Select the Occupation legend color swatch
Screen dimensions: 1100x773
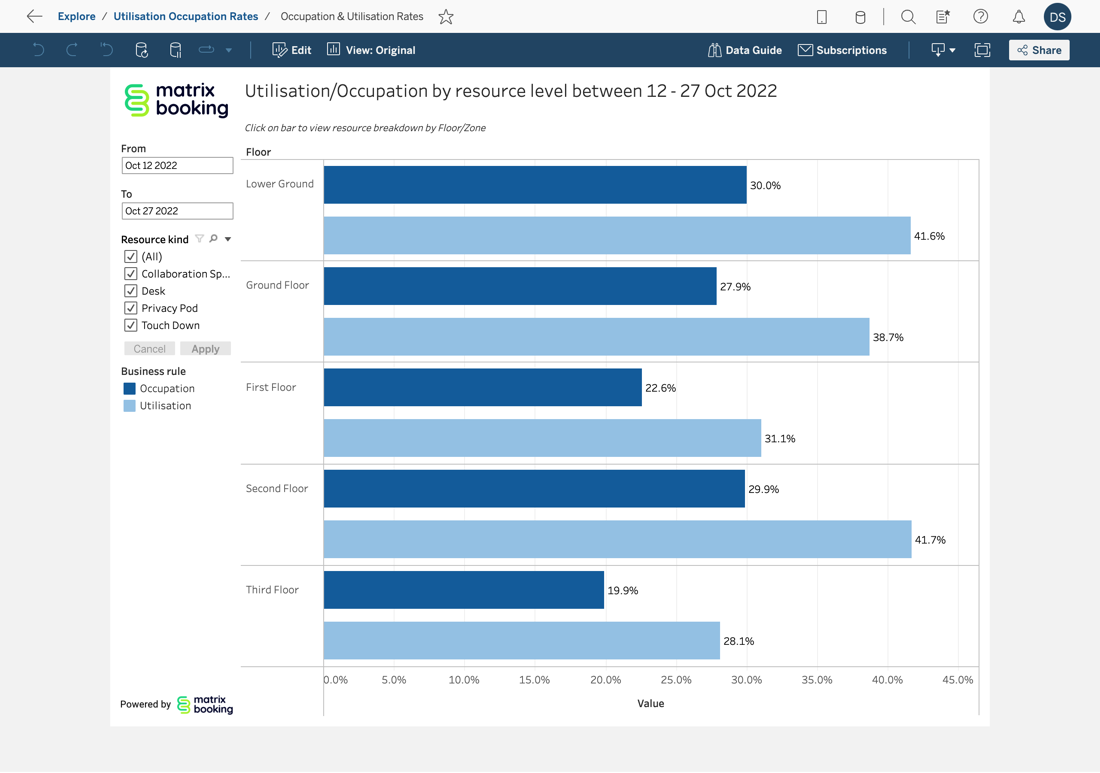(x=129, y=389)
